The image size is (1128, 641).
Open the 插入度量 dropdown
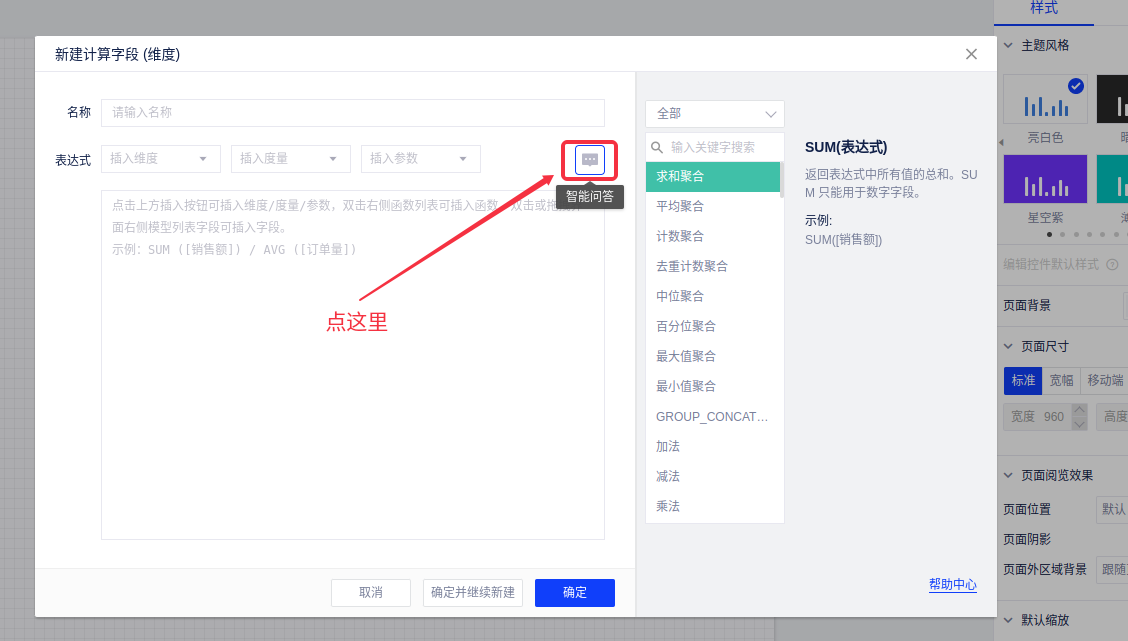tap(290, 159)
